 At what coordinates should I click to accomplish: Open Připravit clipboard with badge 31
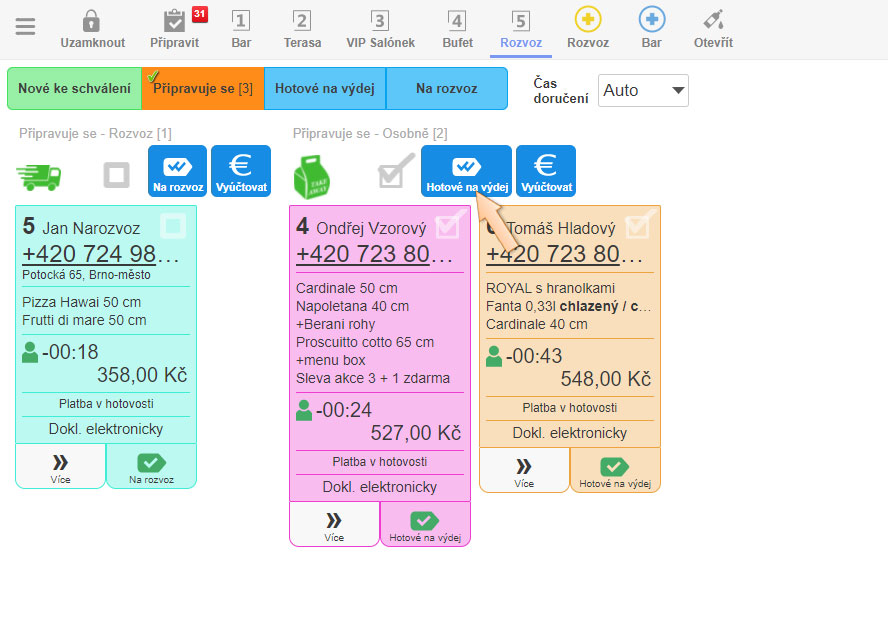point(174,21)
